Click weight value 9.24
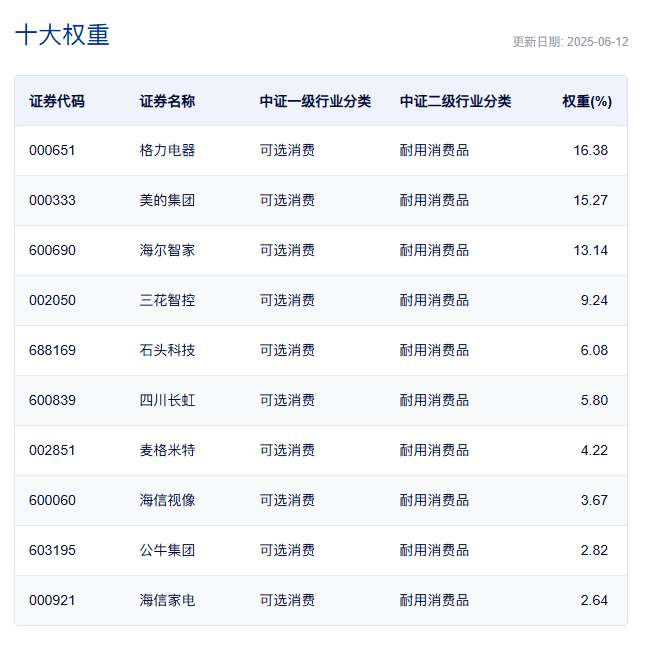Screen dimensions: 654x648 [594, 300]
